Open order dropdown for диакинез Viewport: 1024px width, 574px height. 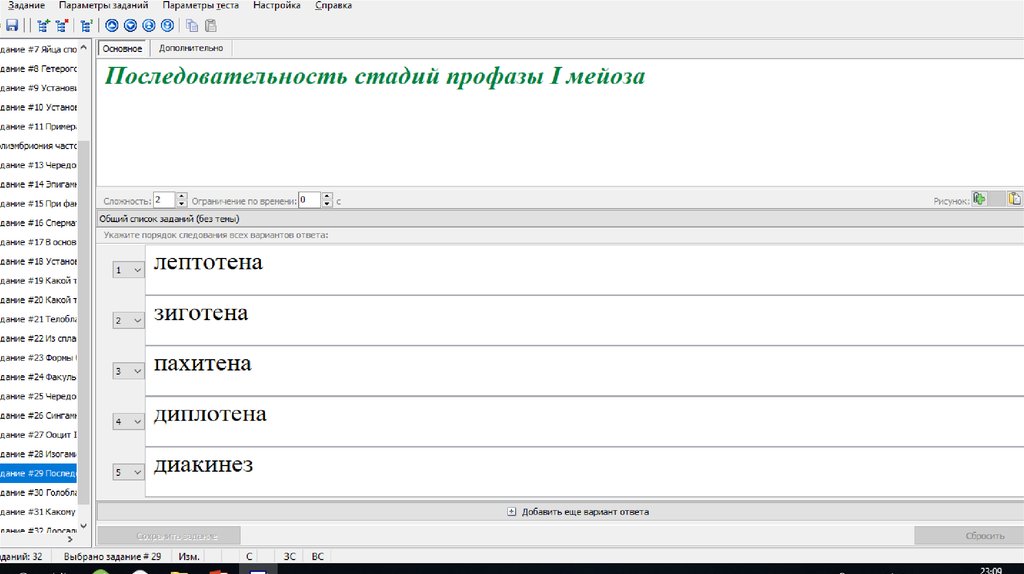coord(129,472)
